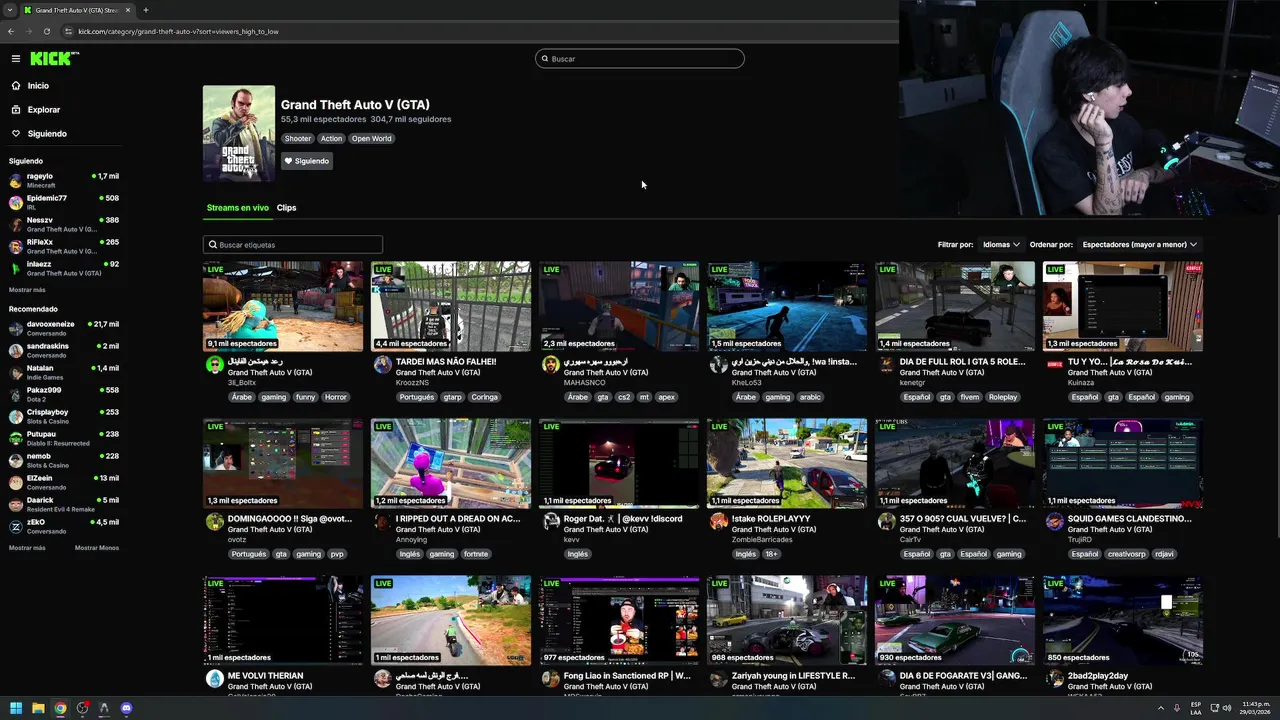1280x720 pixels.
Task: Open Nesszv in the followed channels list
Action: point(64,225)
